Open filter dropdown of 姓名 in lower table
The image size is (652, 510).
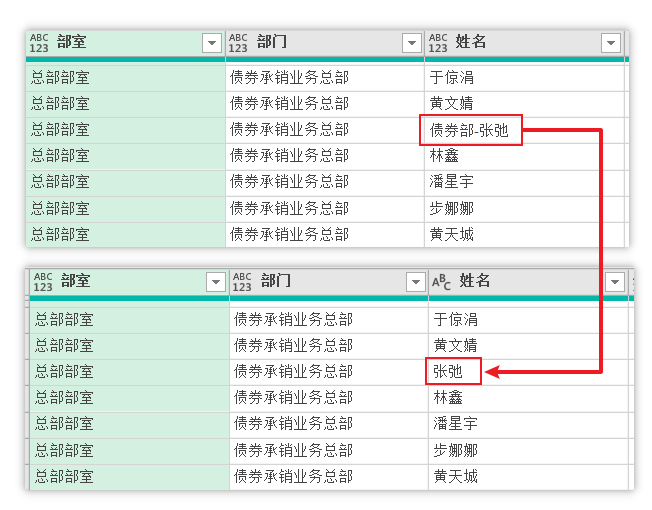(x=615, y=282)
